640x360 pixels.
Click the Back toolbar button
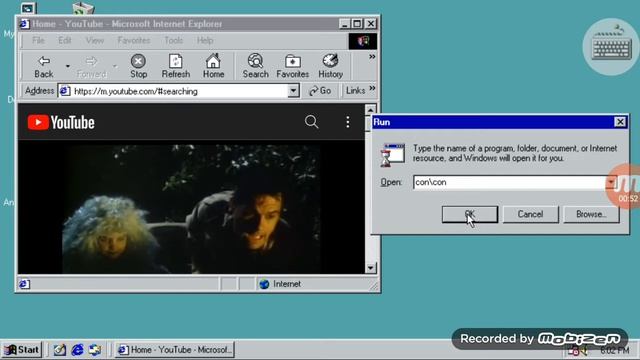coord(44,67)
